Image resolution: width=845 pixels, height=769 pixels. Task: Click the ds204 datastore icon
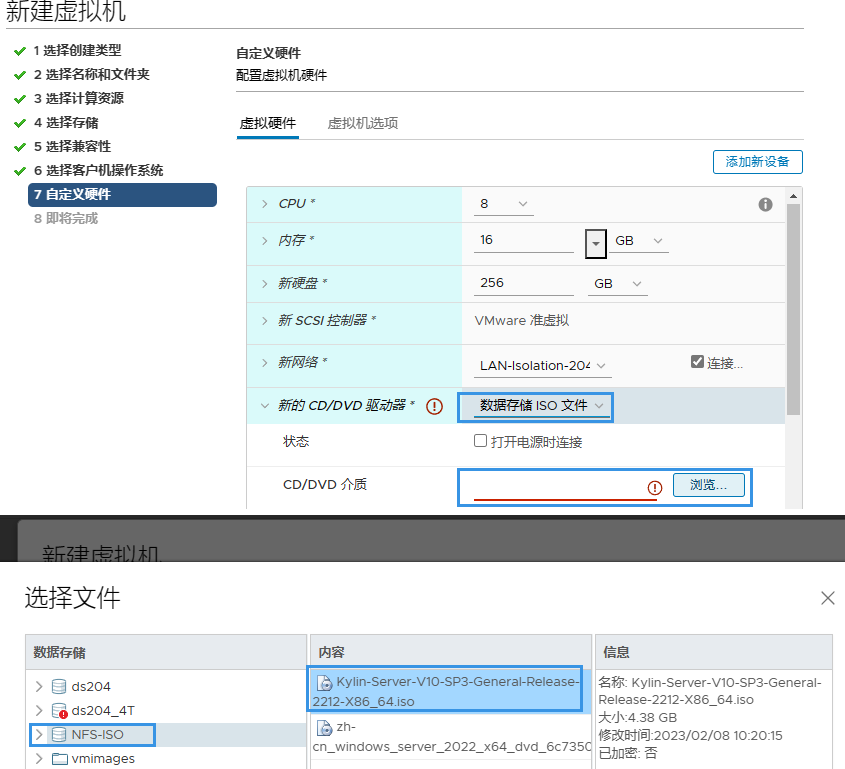[59, 687]
